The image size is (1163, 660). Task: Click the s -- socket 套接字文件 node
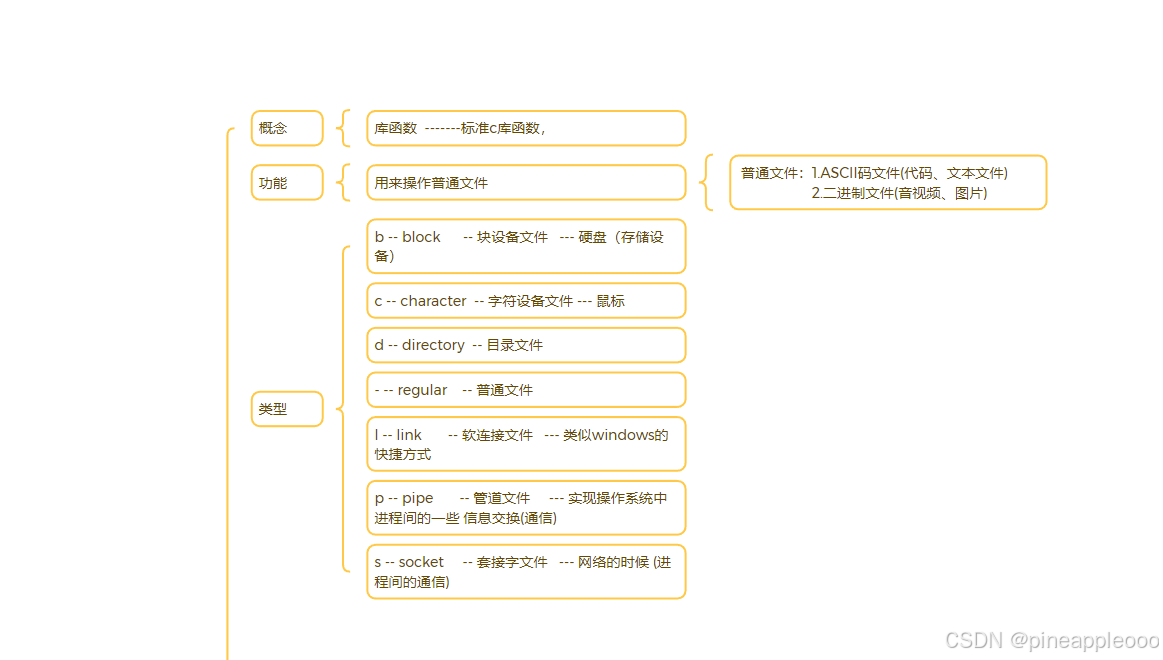(526, 571)
